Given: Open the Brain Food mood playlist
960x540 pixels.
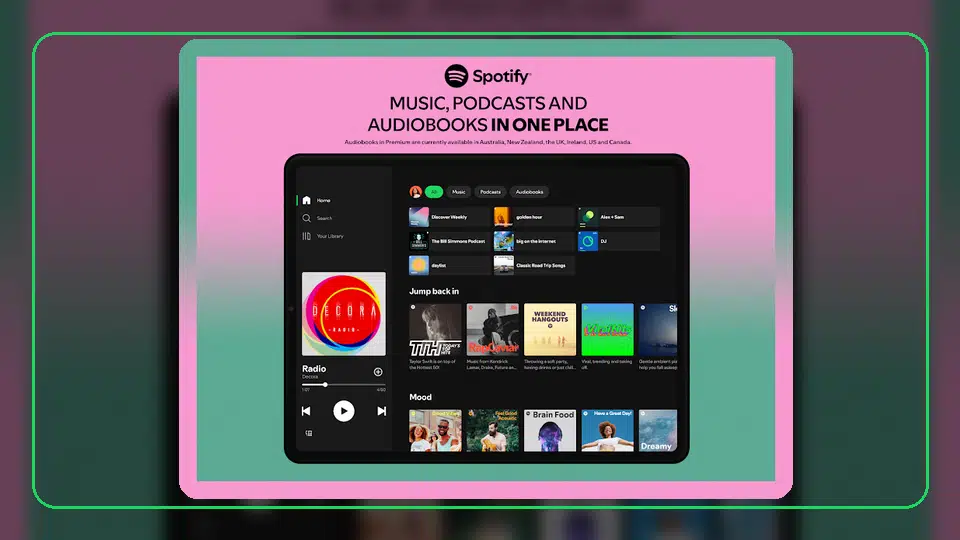Looking at the screenshot, I should (x=550, y=430).
